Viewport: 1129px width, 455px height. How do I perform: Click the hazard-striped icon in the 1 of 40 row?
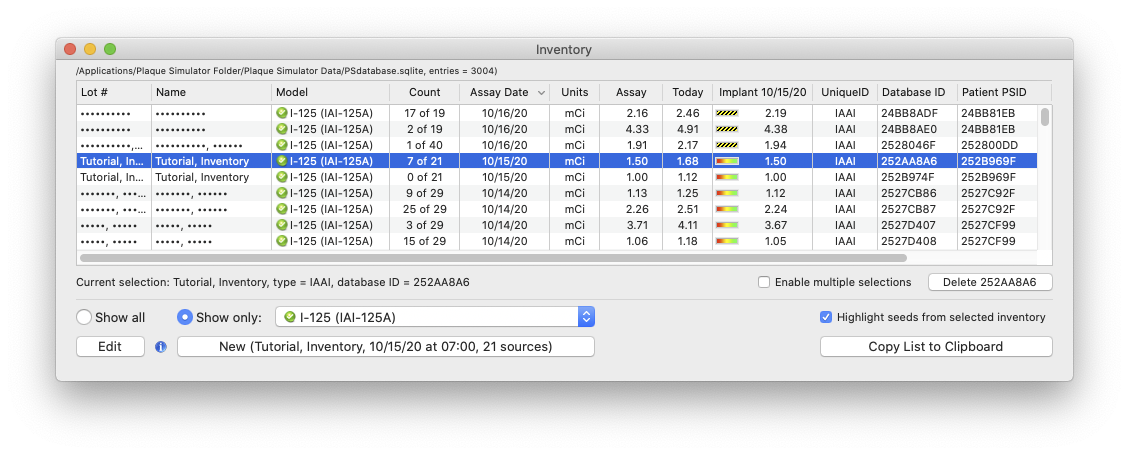pyautogui.click(x=726, y=145)
